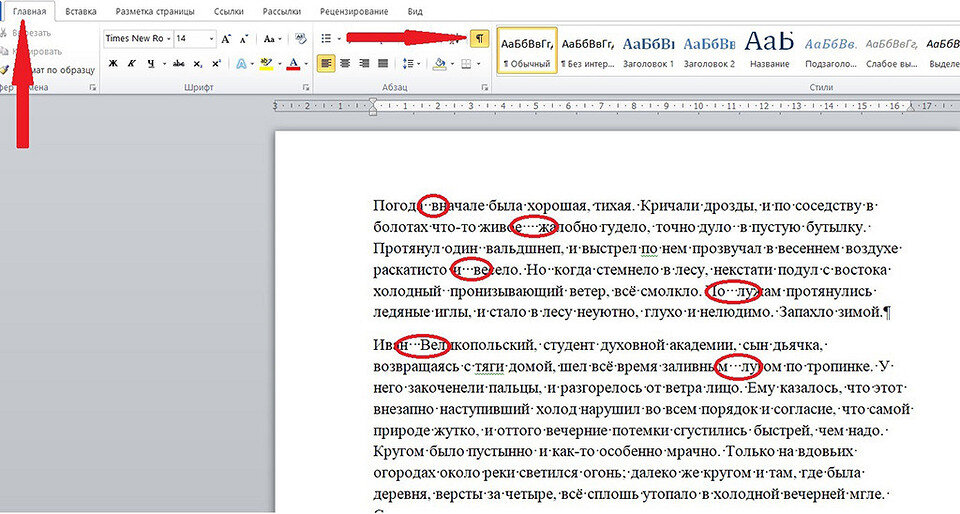Click the word 'вальдшнеп' in the document
Image resolution: width=960 pixels, height=514 pixels.
523,249
